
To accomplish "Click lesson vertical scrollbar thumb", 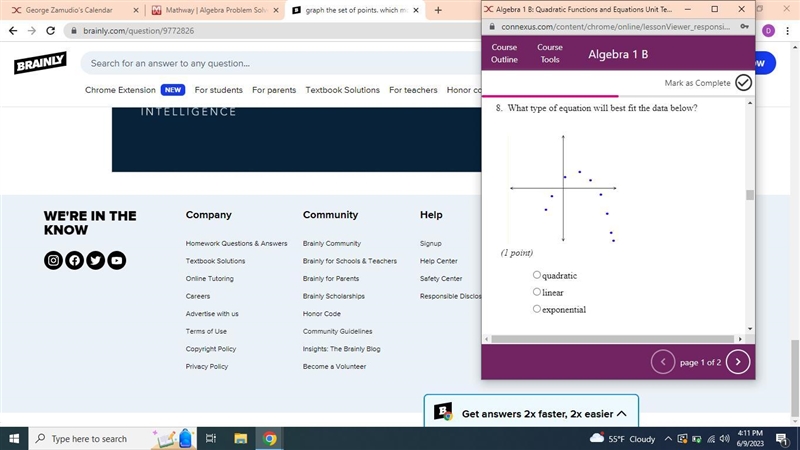I will coord(749,195).
